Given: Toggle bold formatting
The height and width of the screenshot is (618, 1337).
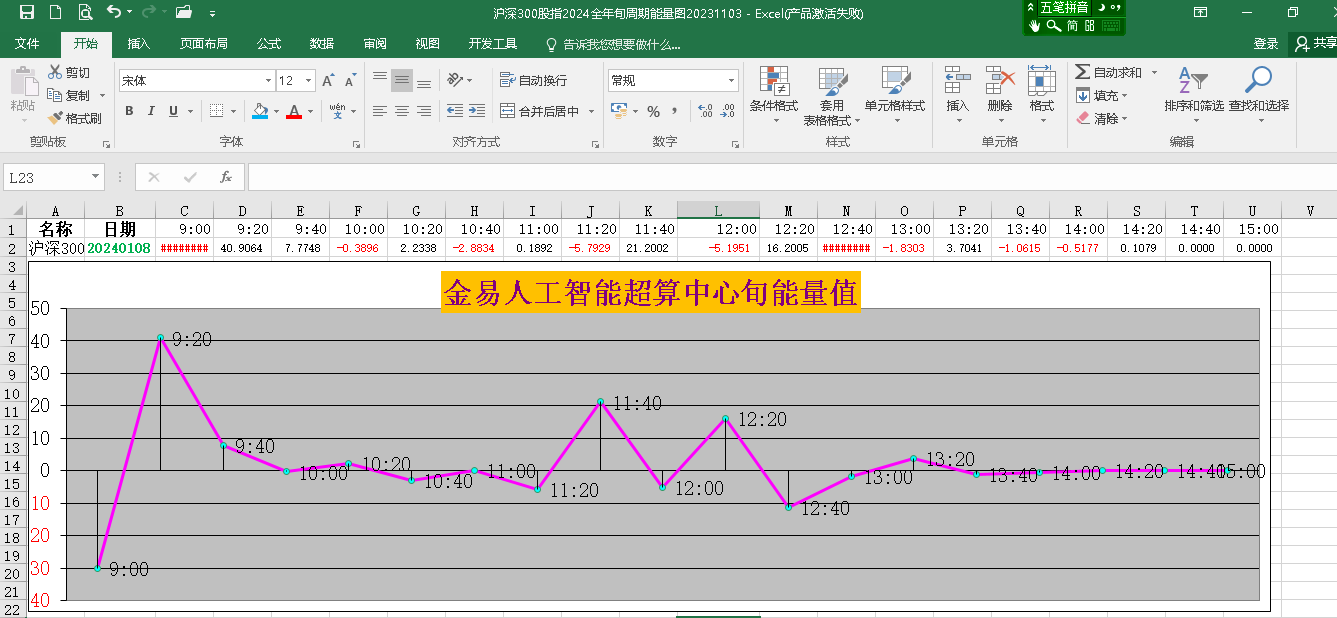Looking at the screenshot, I should coord(129,111).
